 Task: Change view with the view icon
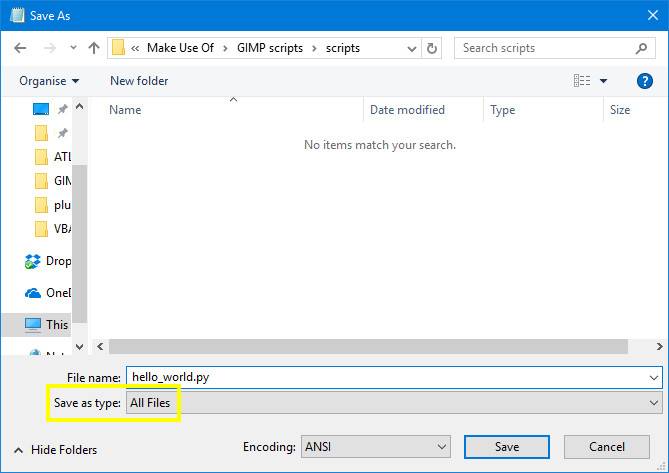tap(582, 80)
